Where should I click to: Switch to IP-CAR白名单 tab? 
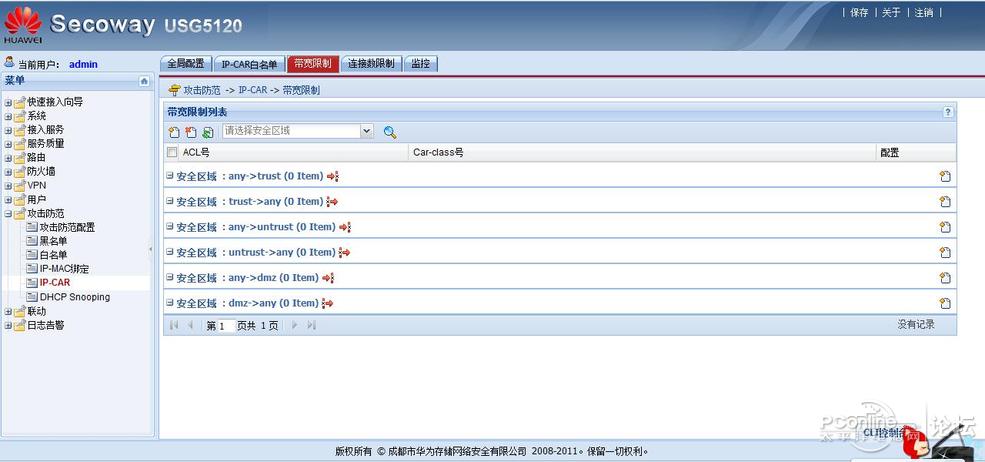pos(249,64)
